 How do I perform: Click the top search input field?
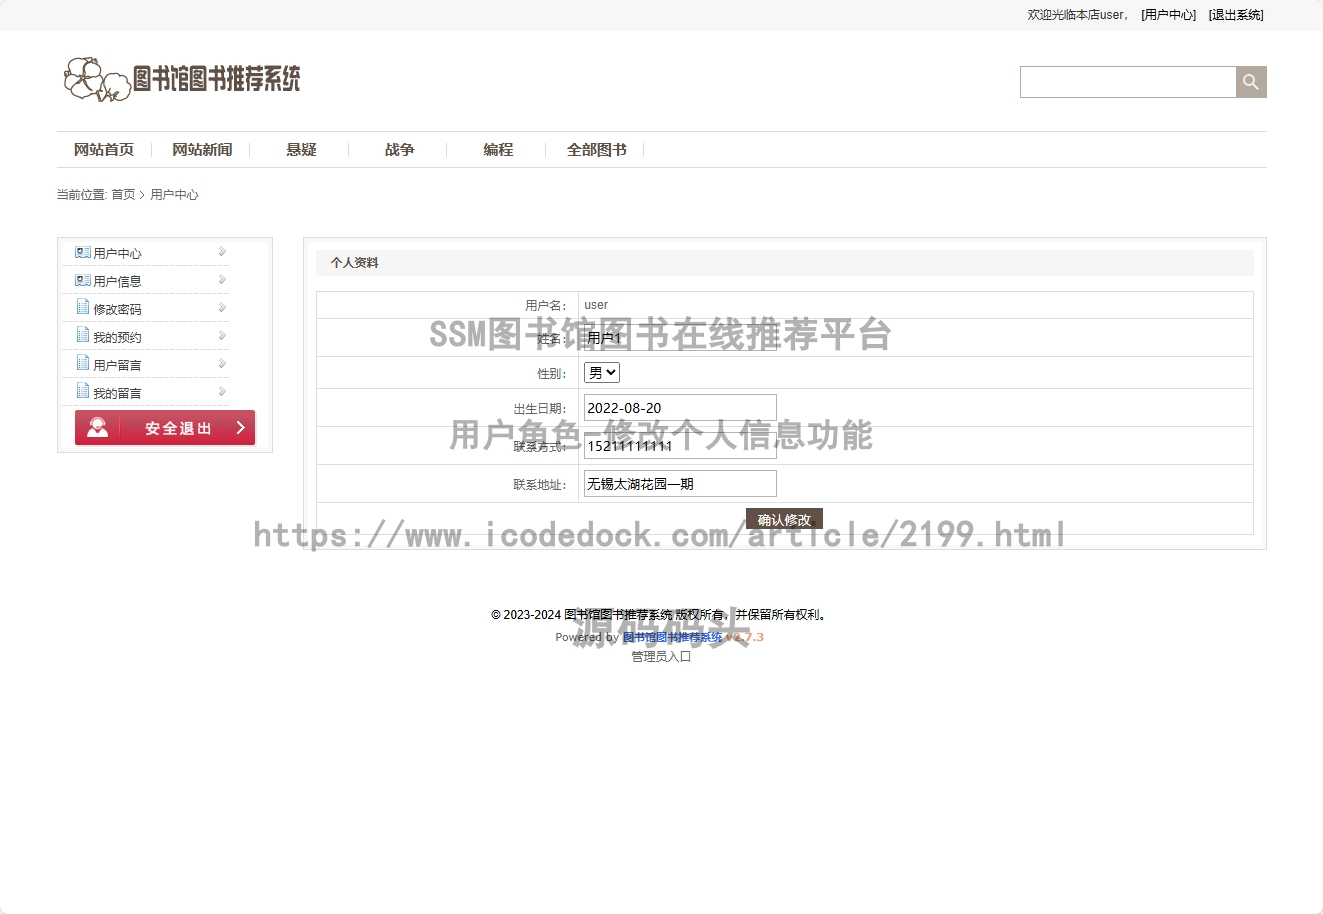tap(1128, 82)
